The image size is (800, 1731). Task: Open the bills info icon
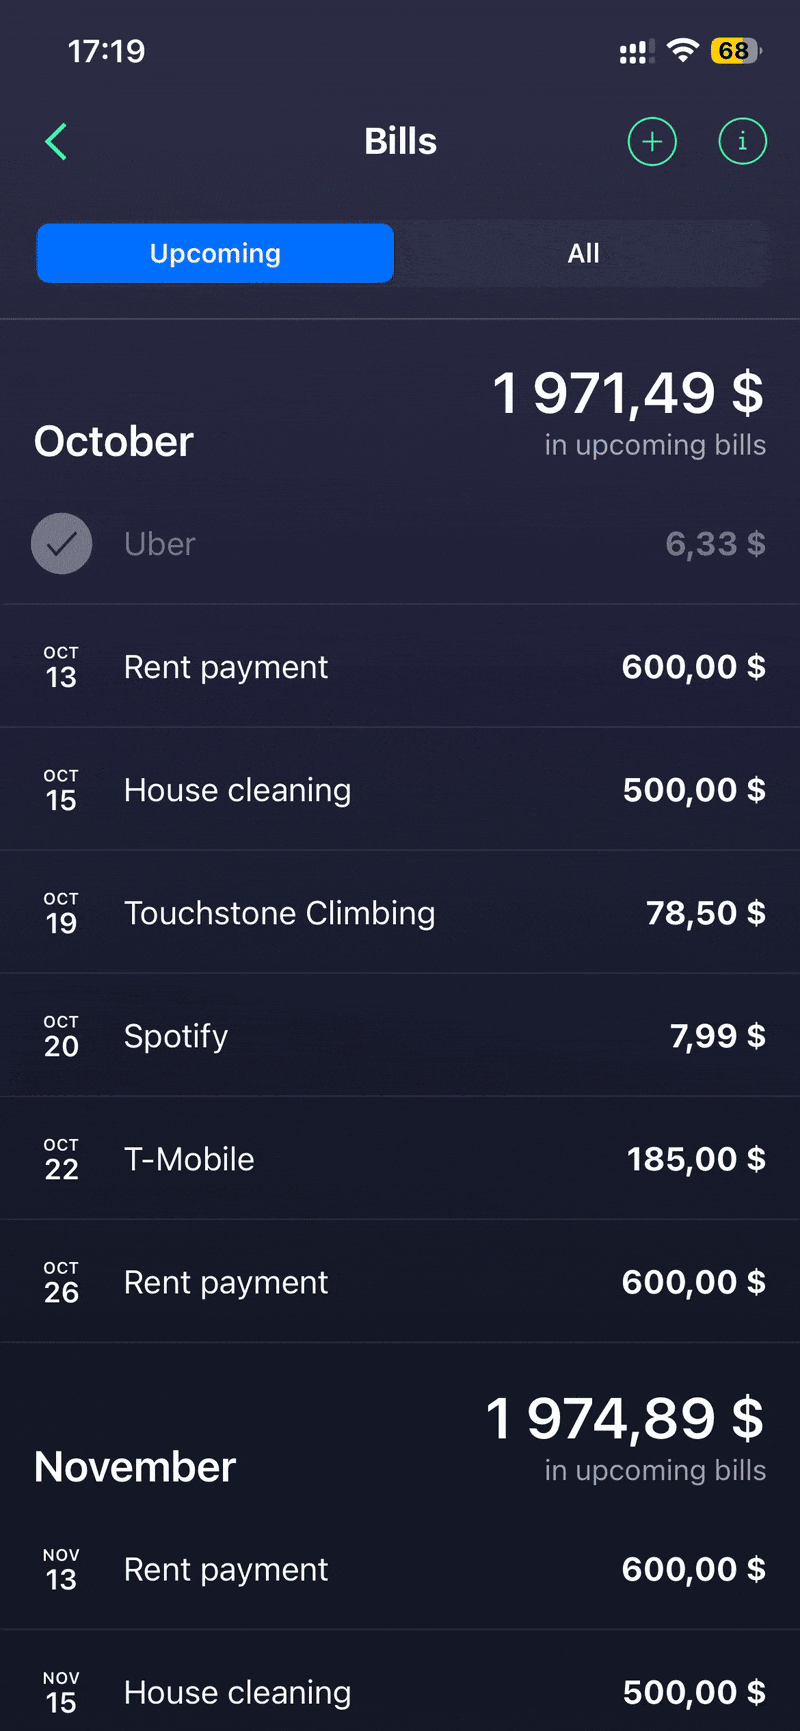click(x=742, y=142)
